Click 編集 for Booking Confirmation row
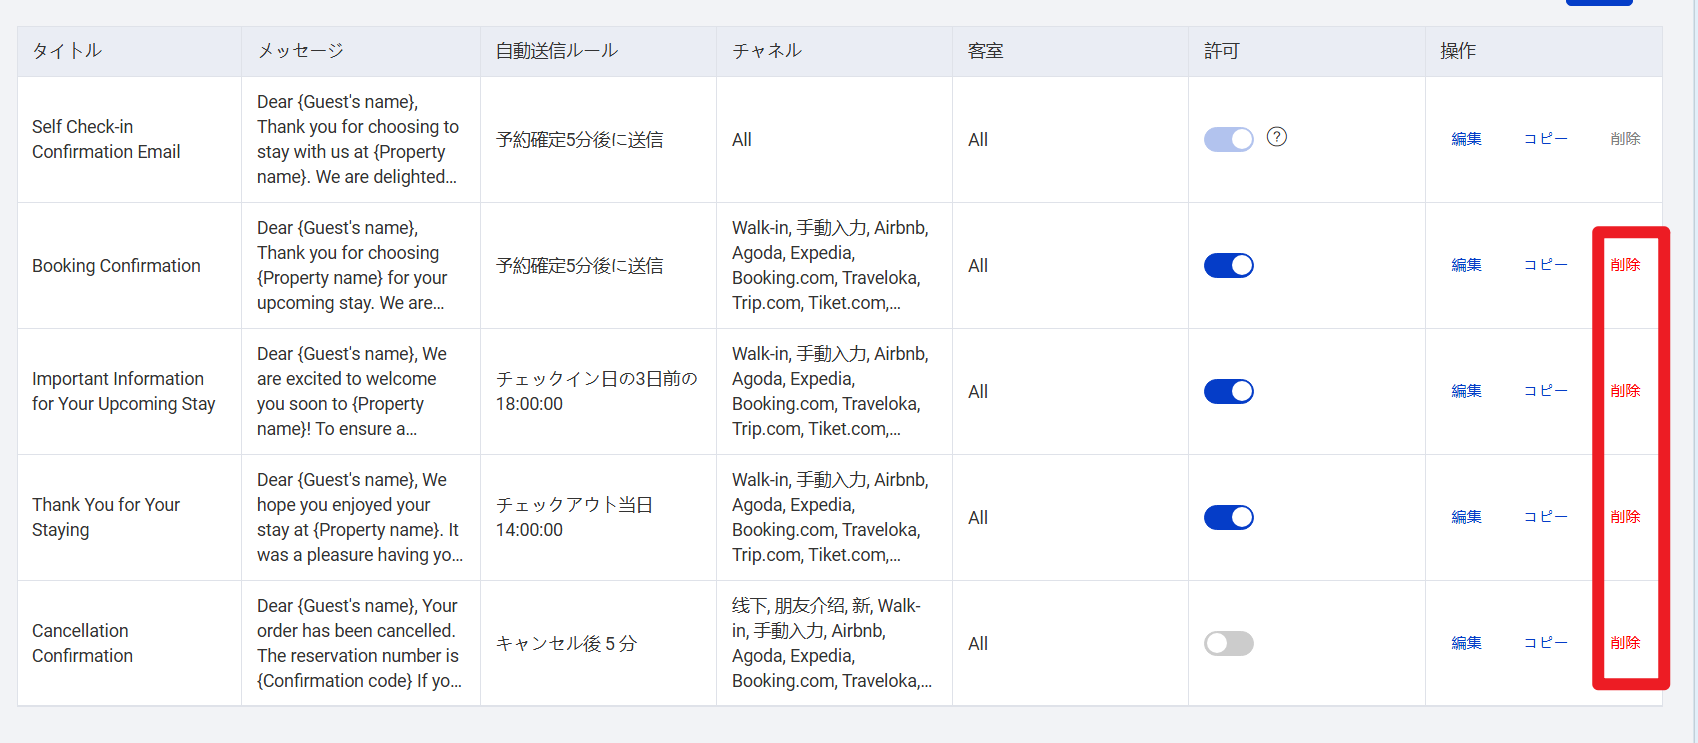The height and width of the screenshot is (743, 1698). (x=1466, y=265)
